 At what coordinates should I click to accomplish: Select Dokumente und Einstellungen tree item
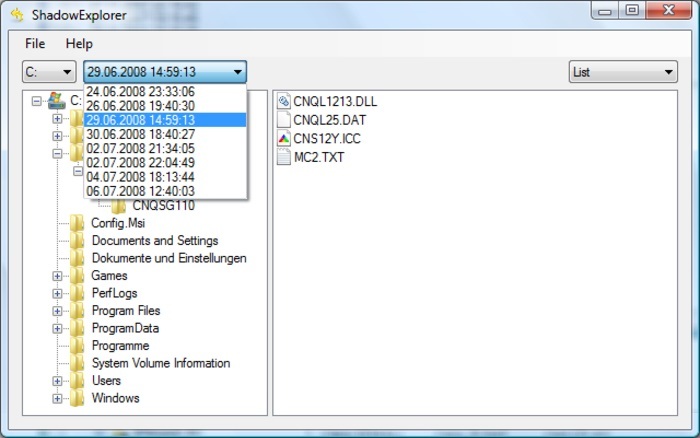(x=169, y=258)
